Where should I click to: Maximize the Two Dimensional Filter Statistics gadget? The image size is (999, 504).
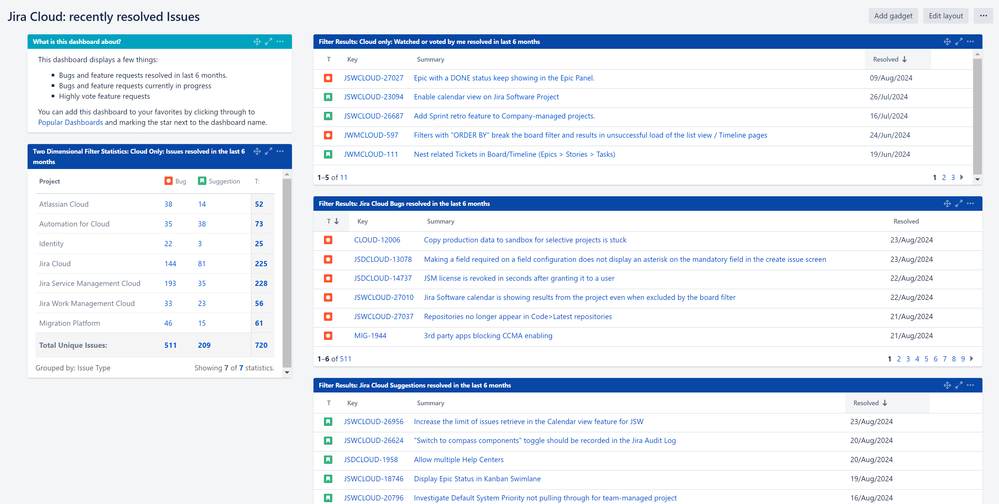(x=269, y=151)
